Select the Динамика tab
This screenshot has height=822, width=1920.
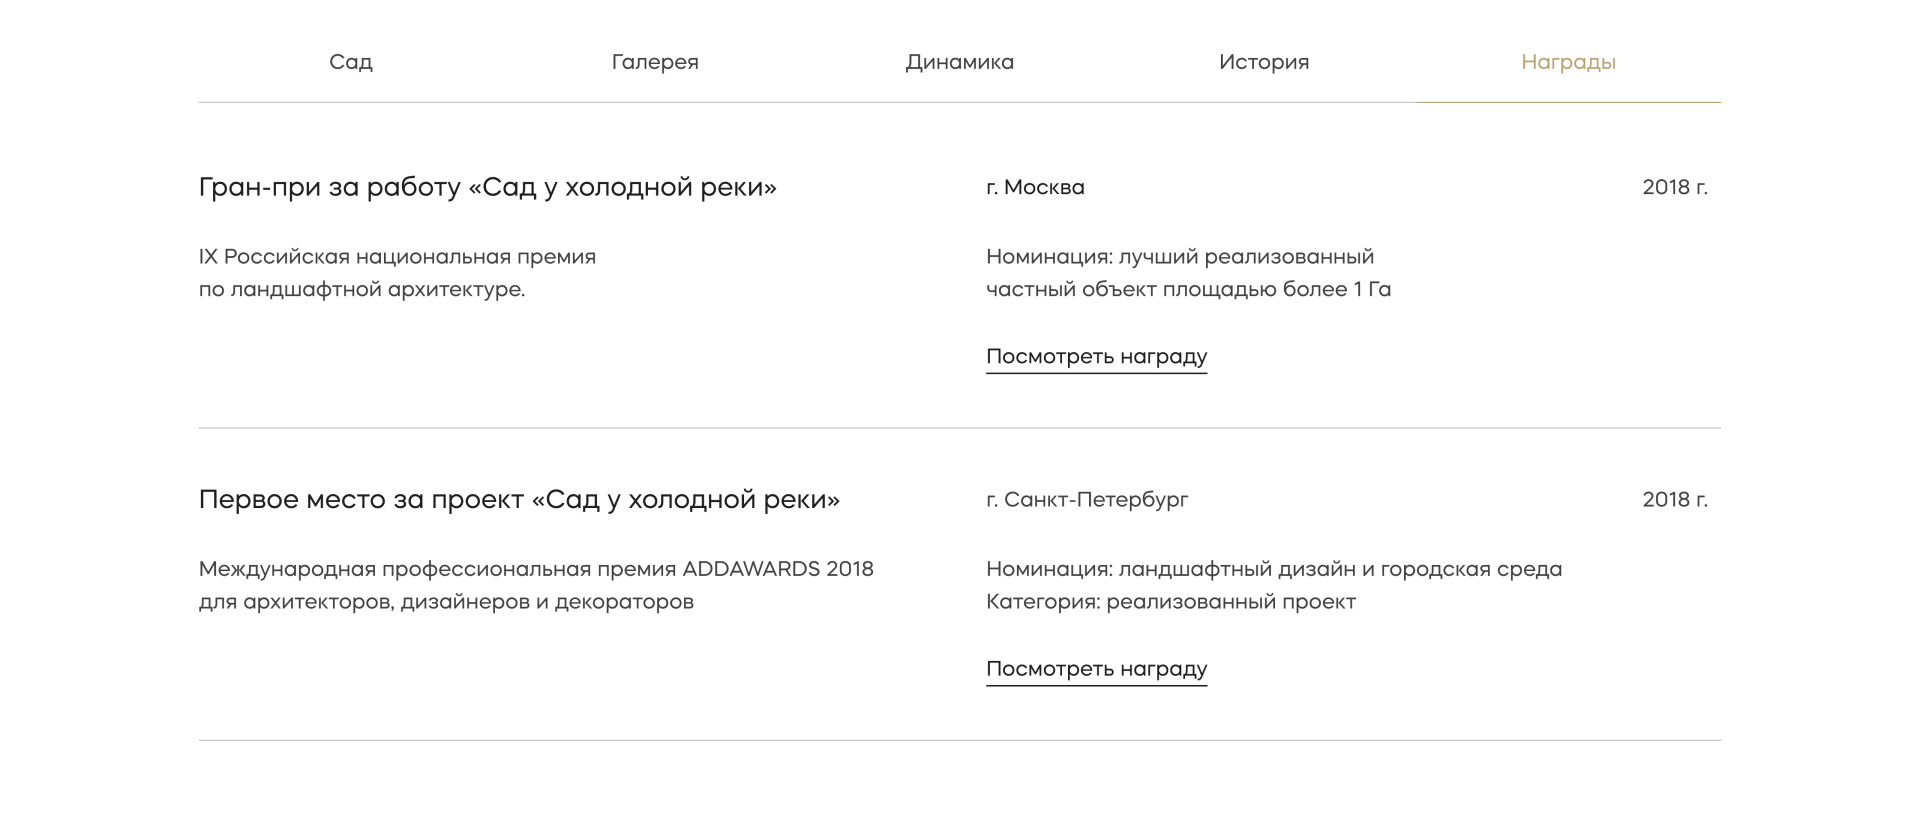[x=959, y=62]
